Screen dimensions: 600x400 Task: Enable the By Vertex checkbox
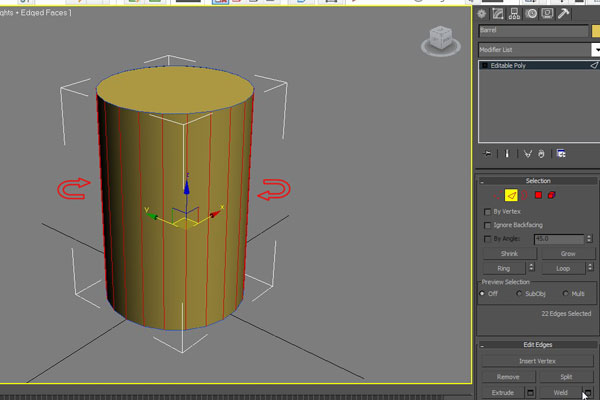pyautogui.click(x=488, y=212)
